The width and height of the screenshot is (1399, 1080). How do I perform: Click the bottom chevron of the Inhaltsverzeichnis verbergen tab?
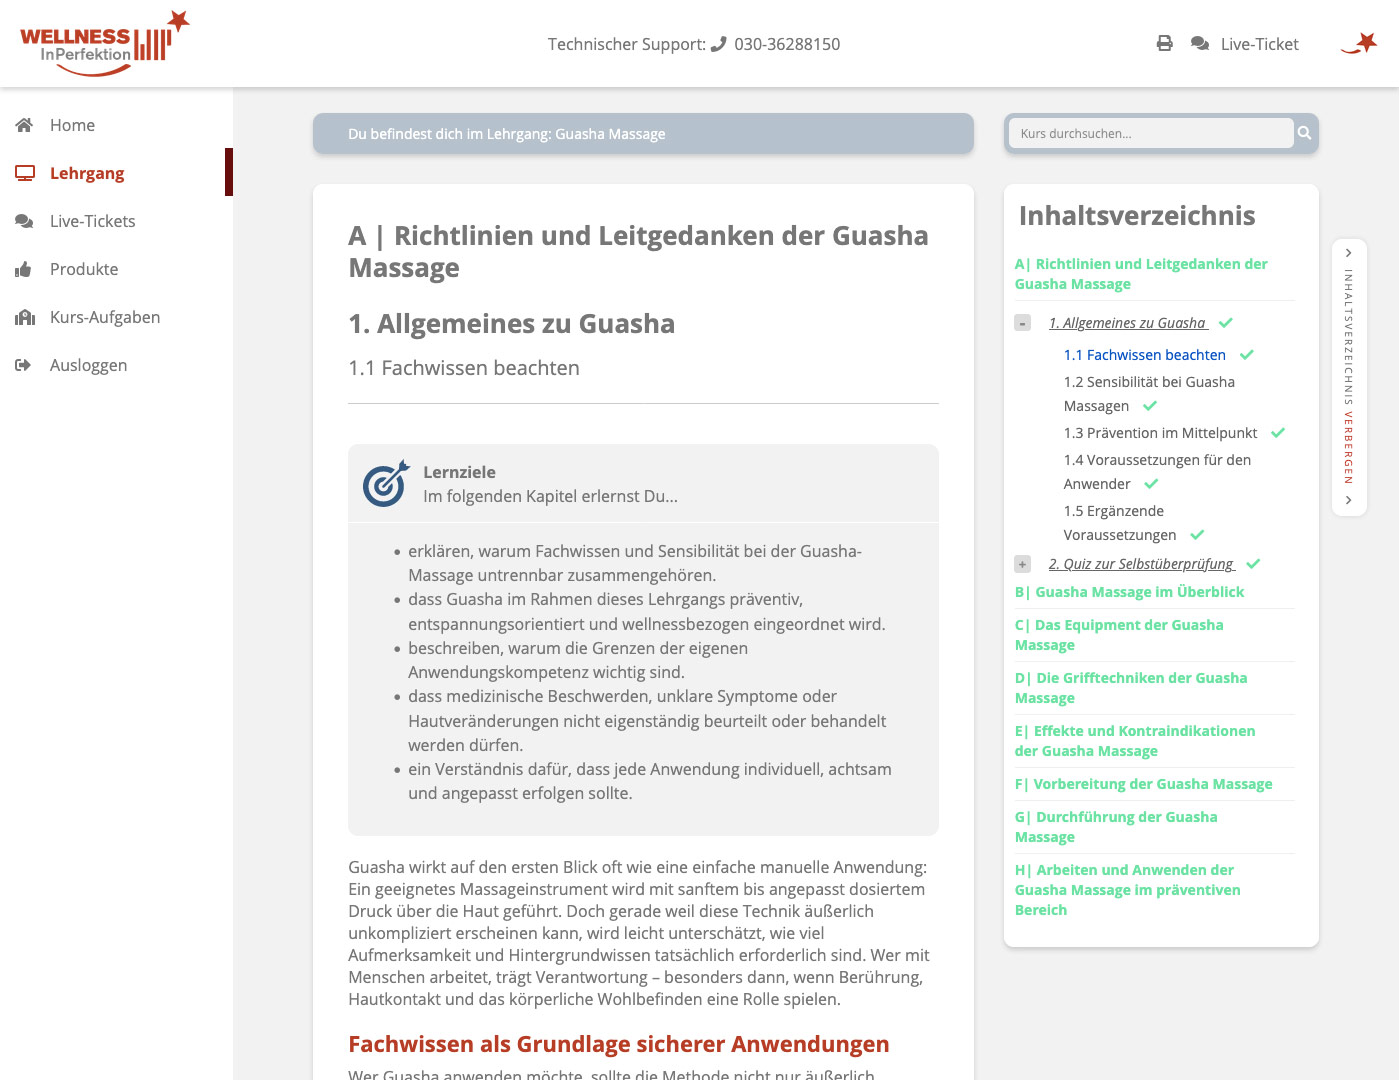1348,500
